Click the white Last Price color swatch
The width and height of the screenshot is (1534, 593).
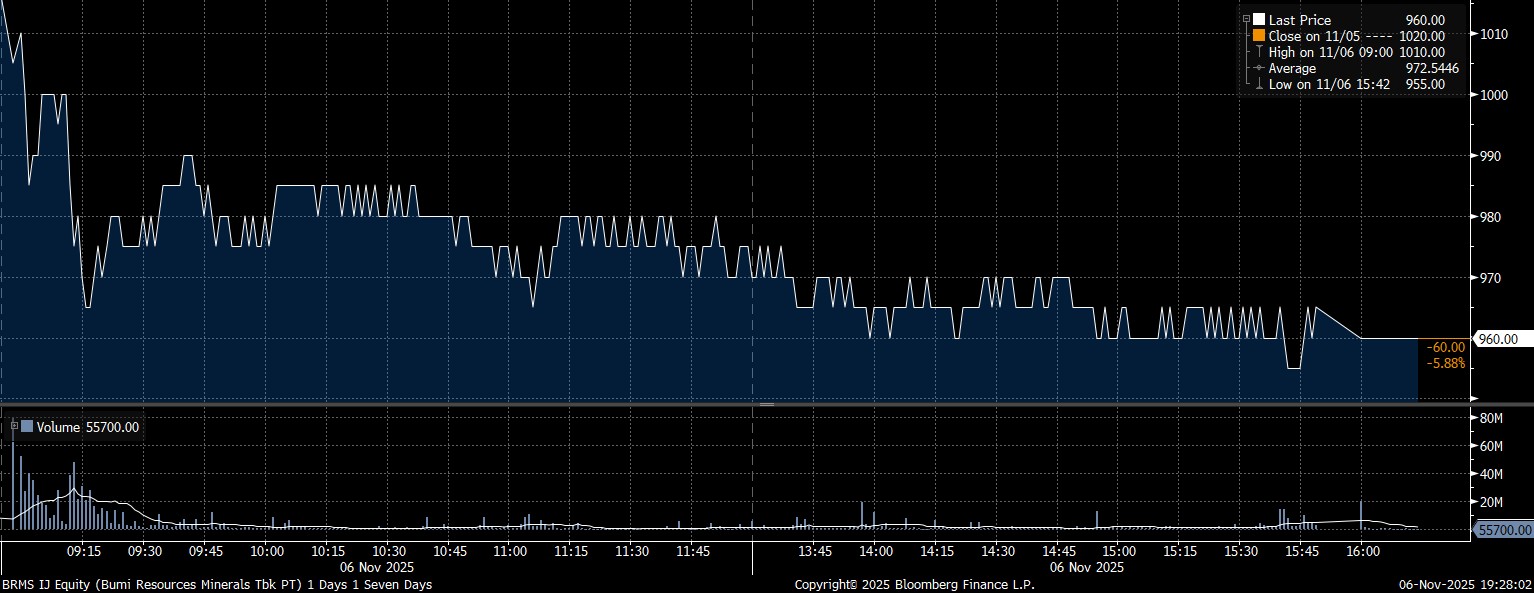[x=1259, y=20]
